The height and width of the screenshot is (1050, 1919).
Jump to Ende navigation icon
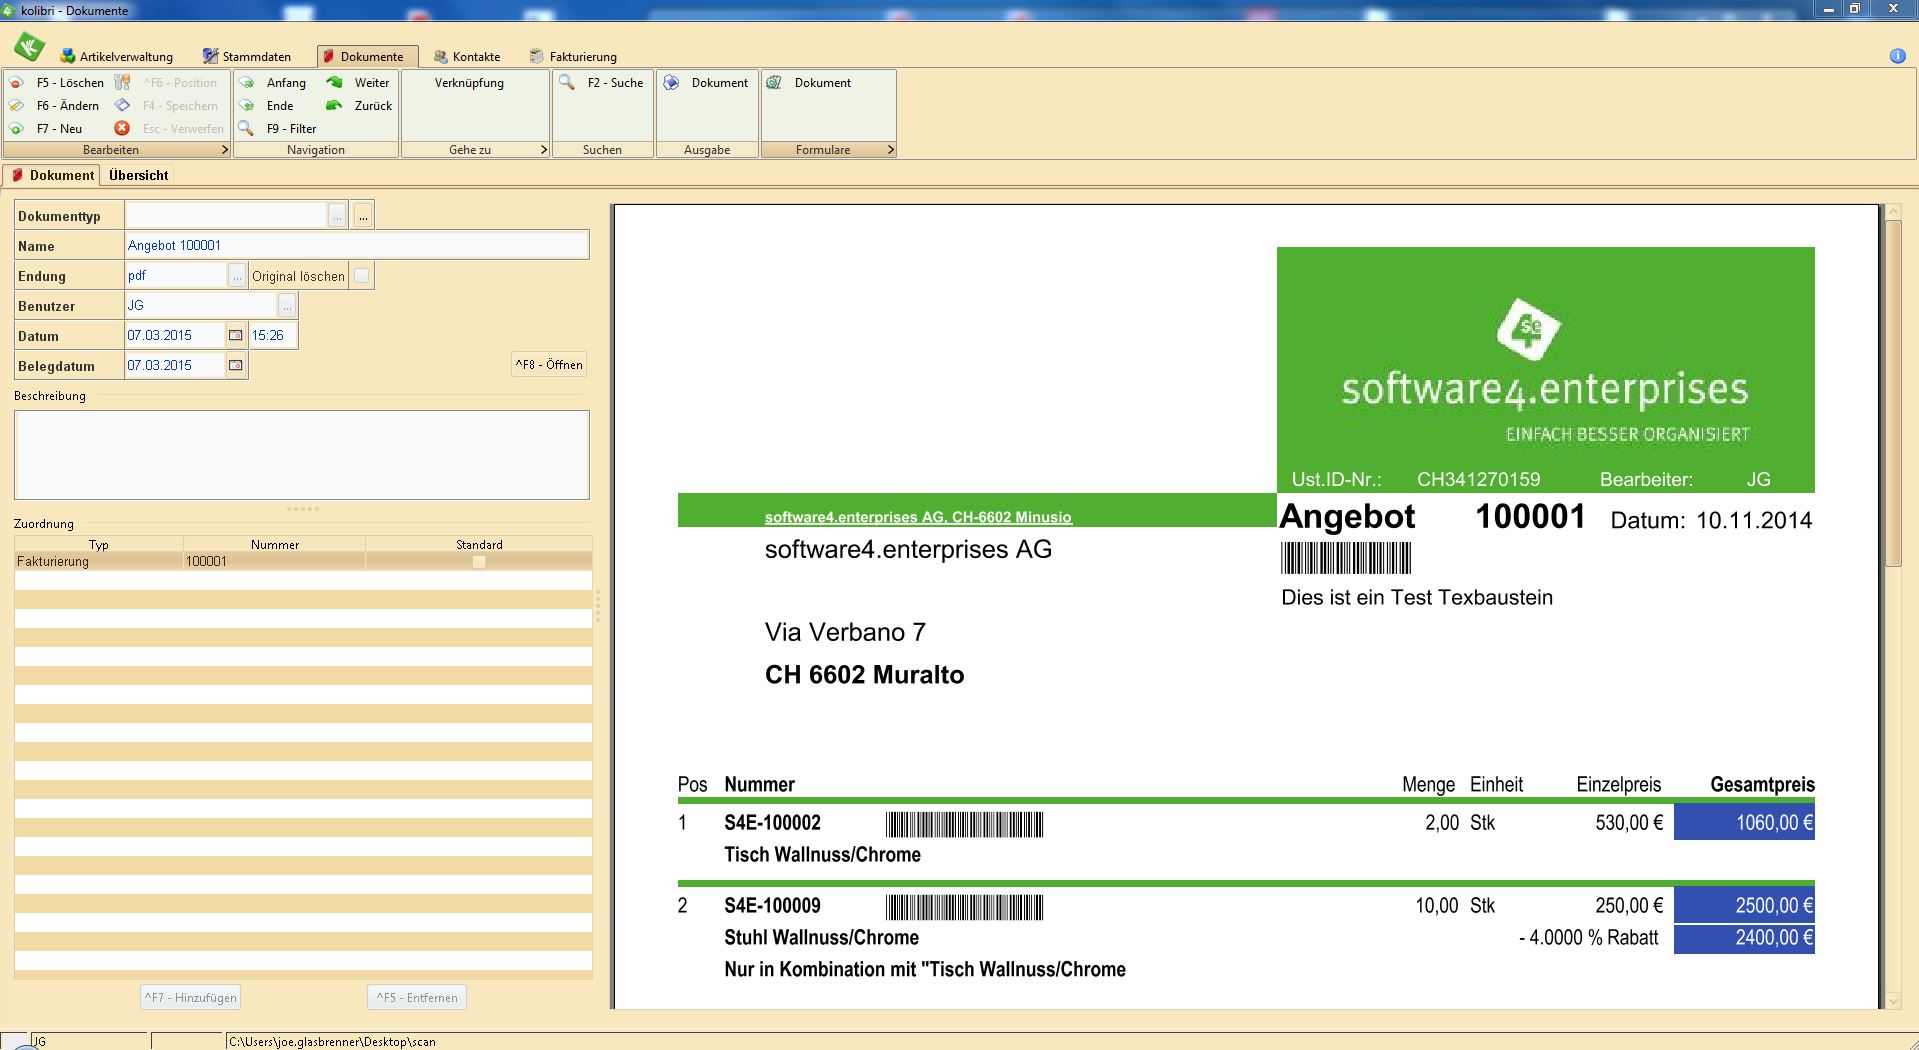click(x=247, y=106)
